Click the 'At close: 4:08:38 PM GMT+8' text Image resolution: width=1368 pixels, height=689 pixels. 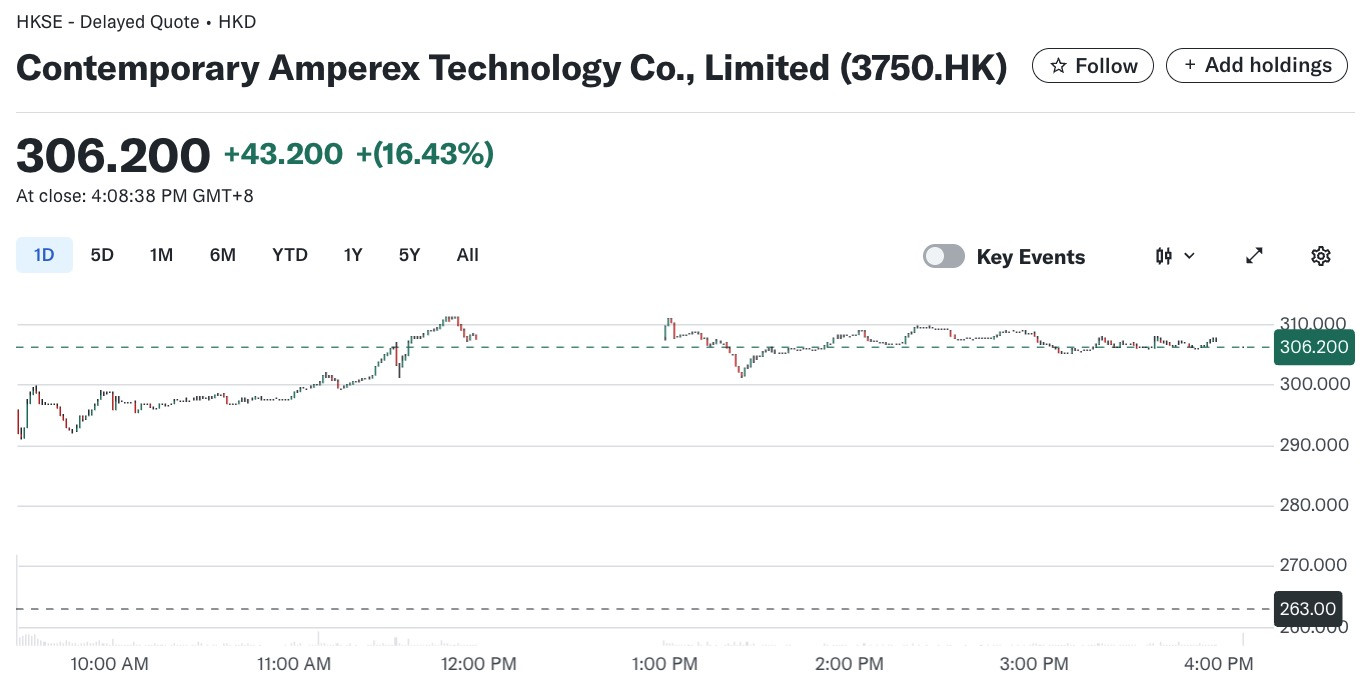click(135, 196)
